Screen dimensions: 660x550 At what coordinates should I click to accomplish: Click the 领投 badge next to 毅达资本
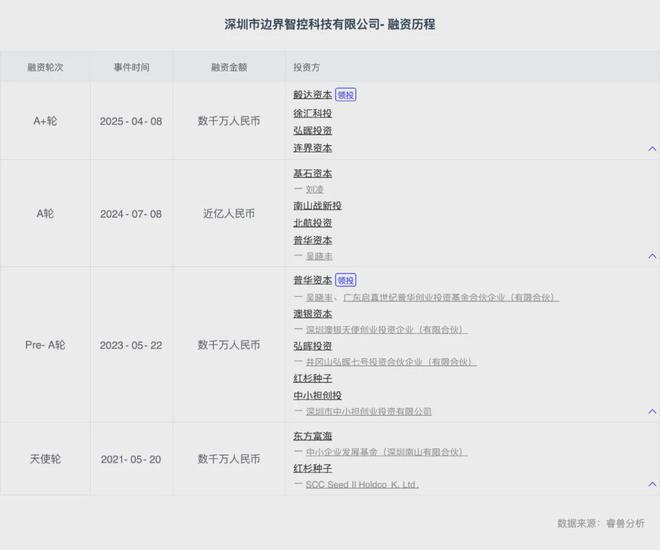pyautogui.click(x=346, y=95)
